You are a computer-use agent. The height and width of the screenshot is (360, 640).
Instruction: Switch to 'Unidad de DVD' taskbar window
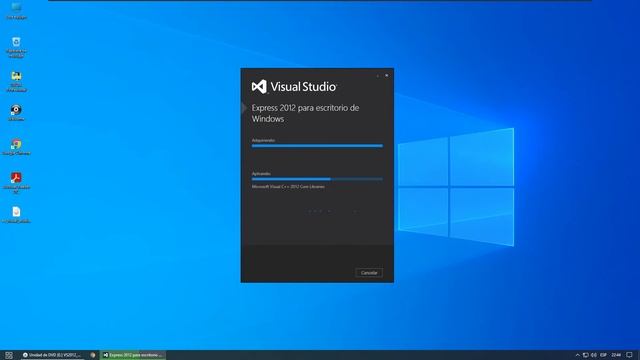point(52,355)
